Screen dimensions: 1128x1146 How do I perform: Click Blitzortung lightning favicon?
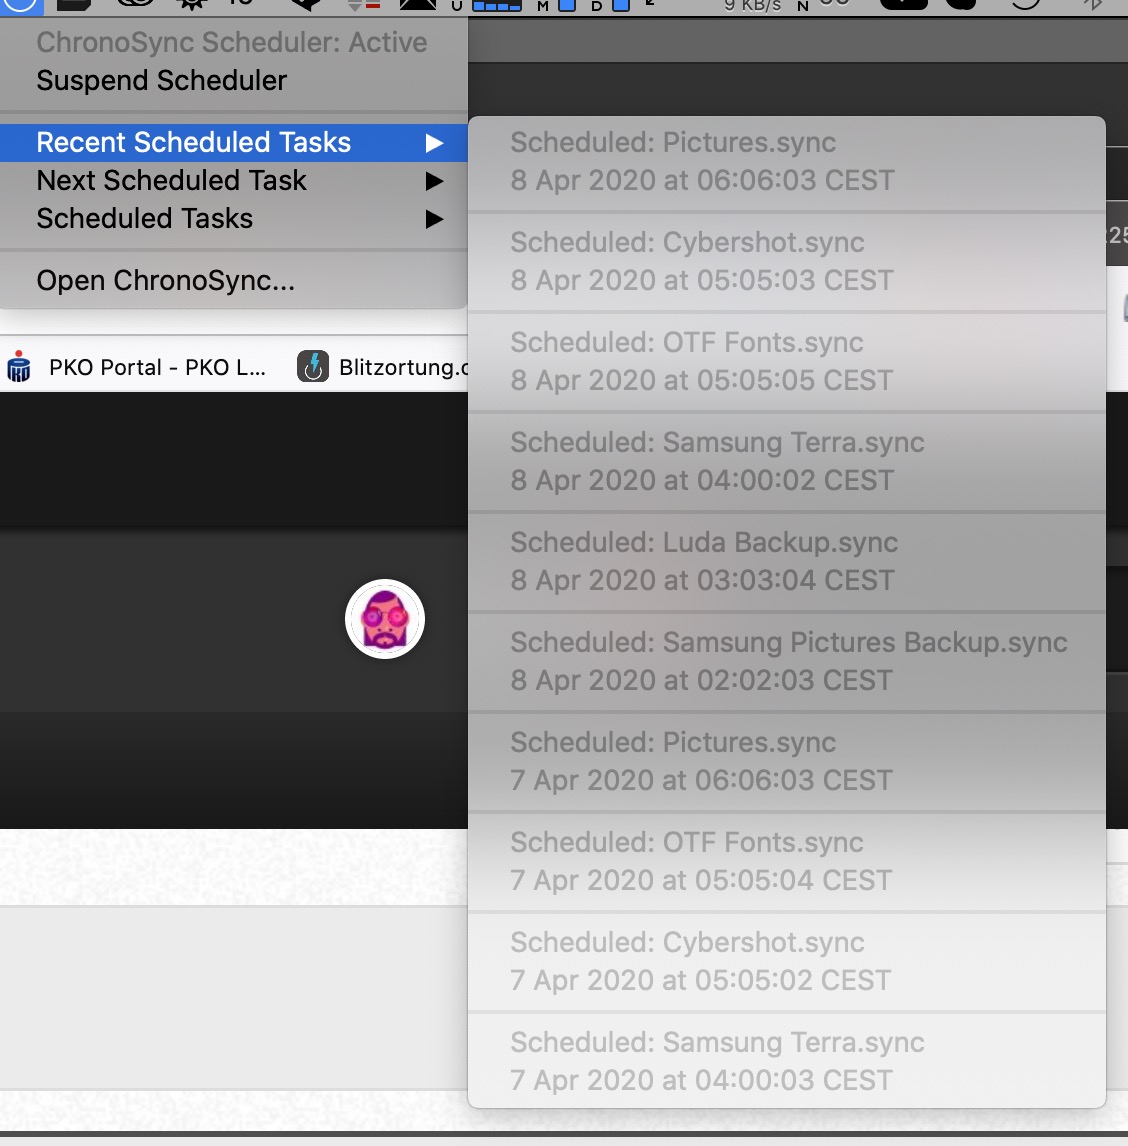[x=313, y=367]
